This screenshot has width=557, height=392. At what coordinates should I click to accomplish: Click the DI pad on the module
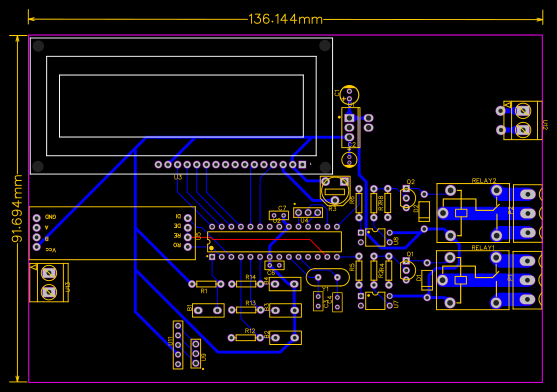click(x=188, y=218)
